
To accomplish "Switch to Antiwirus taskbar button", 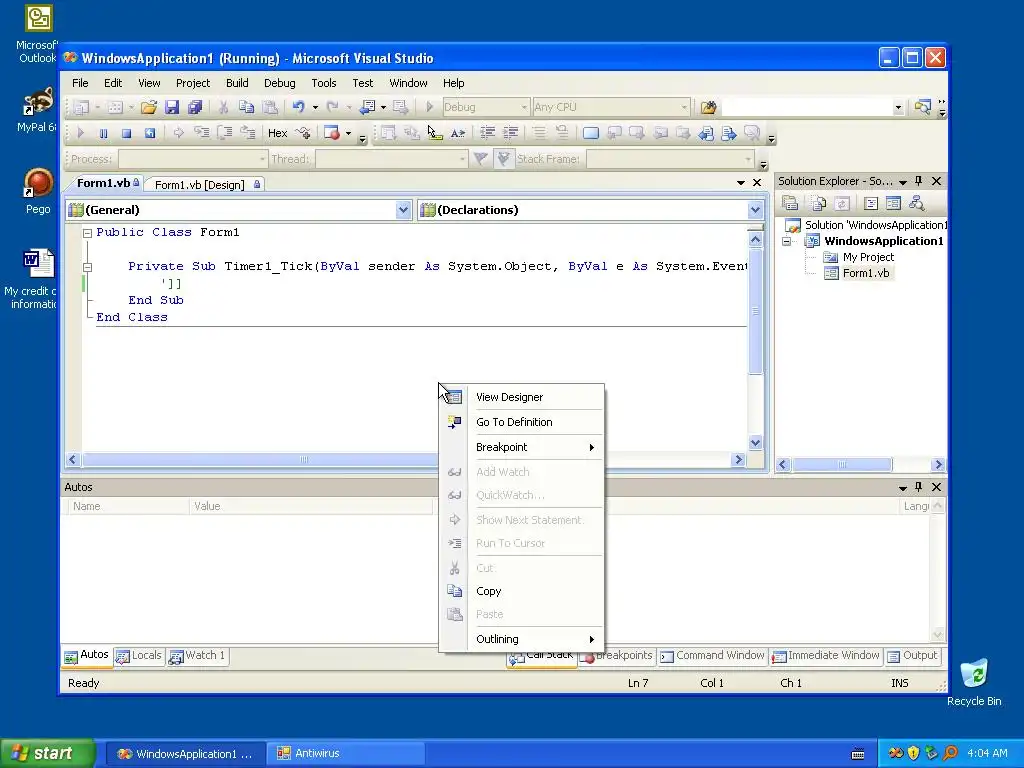I will (x=346, y=754).
